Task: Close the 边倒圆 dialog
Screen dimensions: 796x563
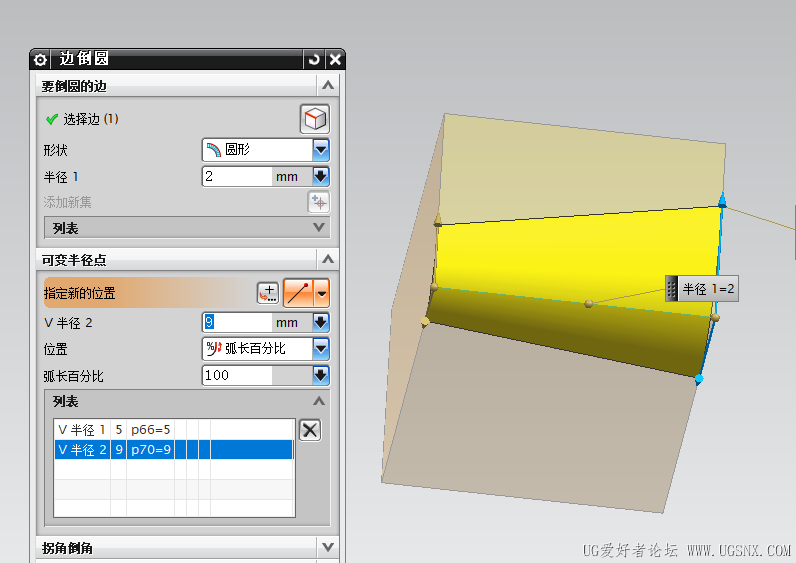Action: point(335,59)
